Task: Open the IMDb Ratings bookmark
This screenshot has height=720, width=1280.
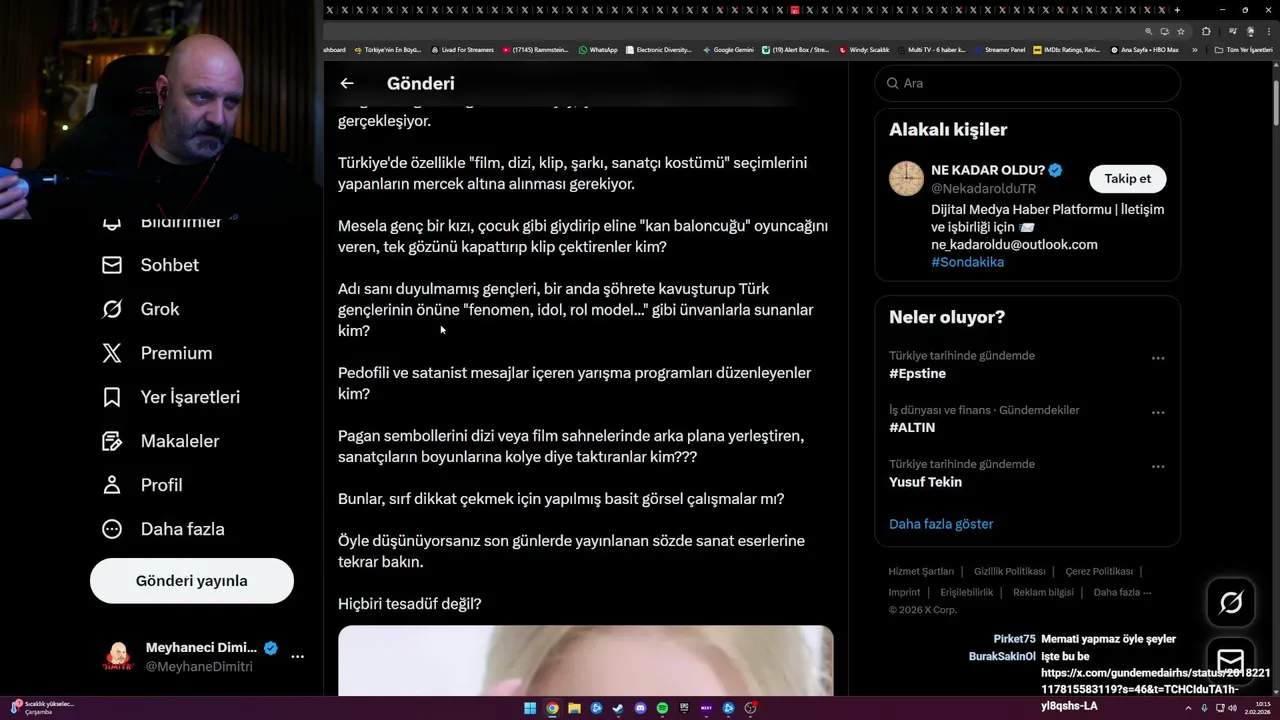Action: 1066,49
